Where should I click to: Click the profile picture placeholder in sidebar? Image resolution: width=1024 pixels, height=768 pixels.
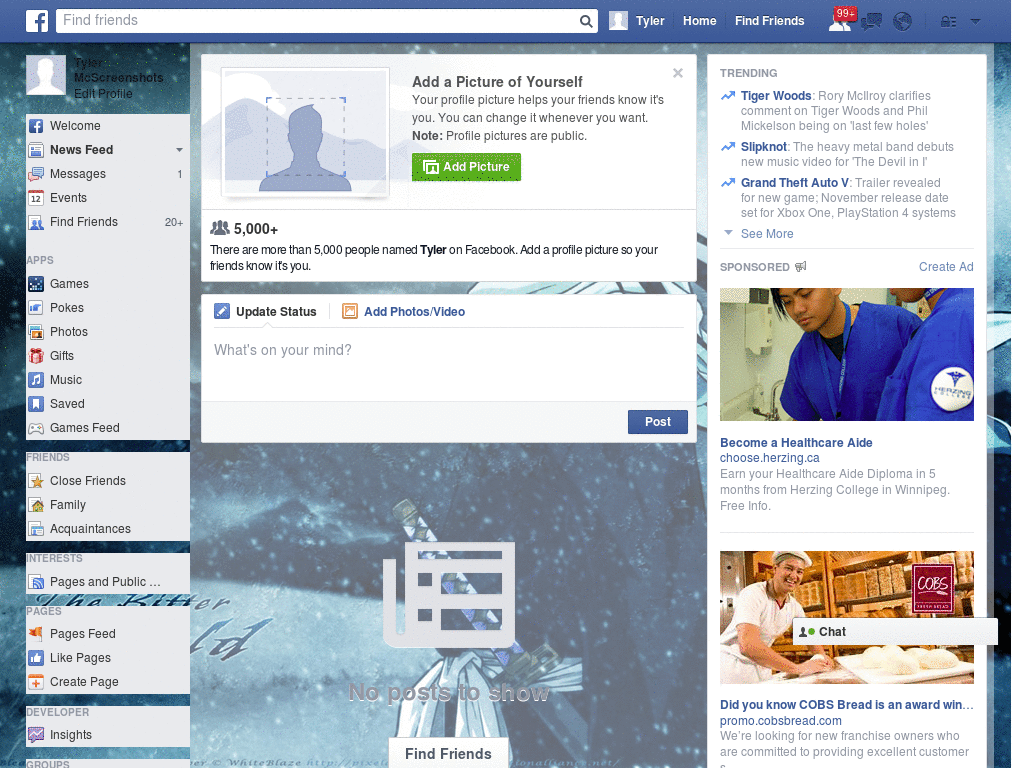46,75
